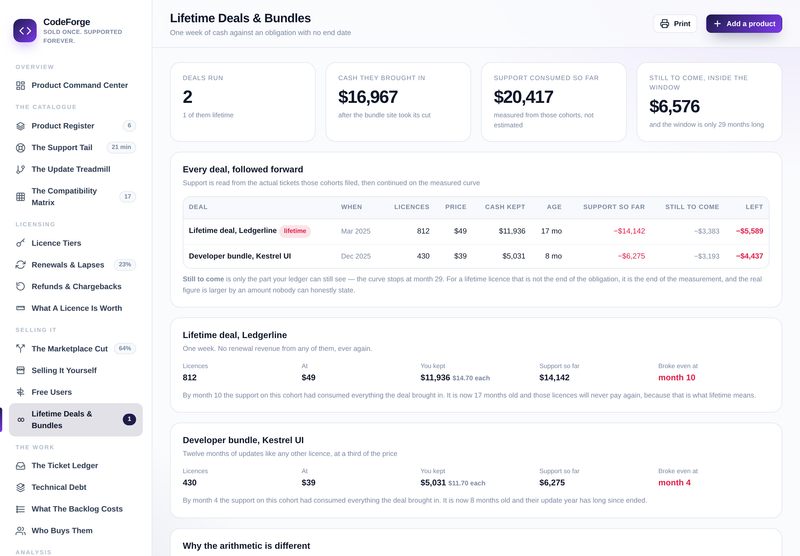Select the Lifetime deal, Ledgerline table row name

click(x=233, y=231)
